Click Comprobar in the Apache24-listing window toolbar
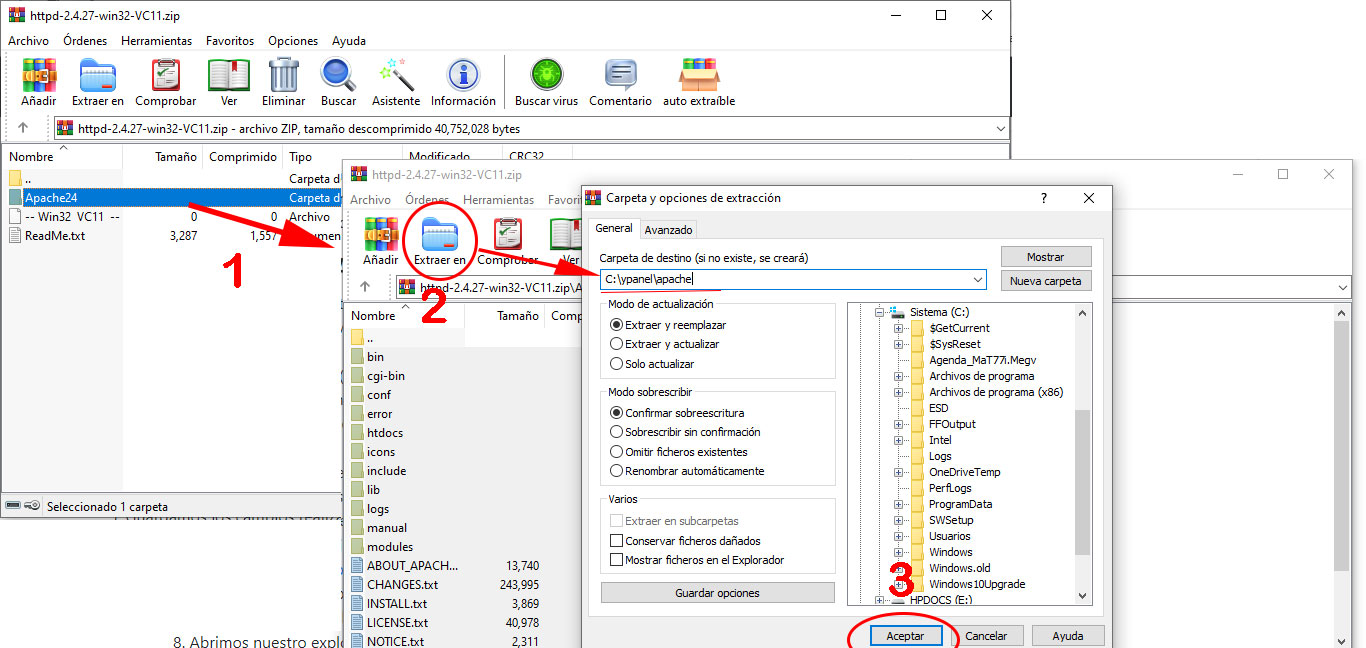The height and width of the screenshot is (648, 1366). pos(166,82)
